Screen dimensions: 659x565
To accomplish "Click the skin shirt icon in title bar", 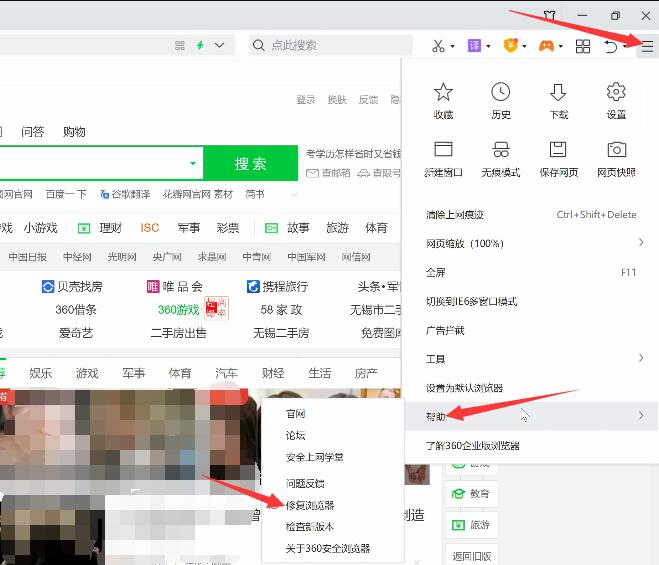I will point(549,16).
